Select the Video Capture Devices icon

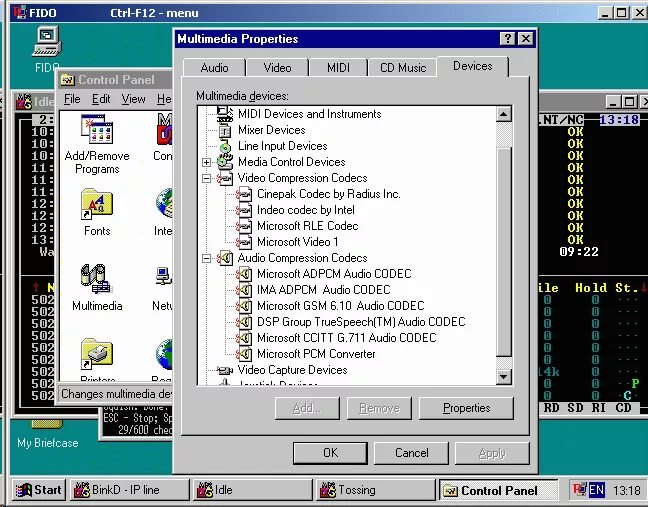[225, 370]
